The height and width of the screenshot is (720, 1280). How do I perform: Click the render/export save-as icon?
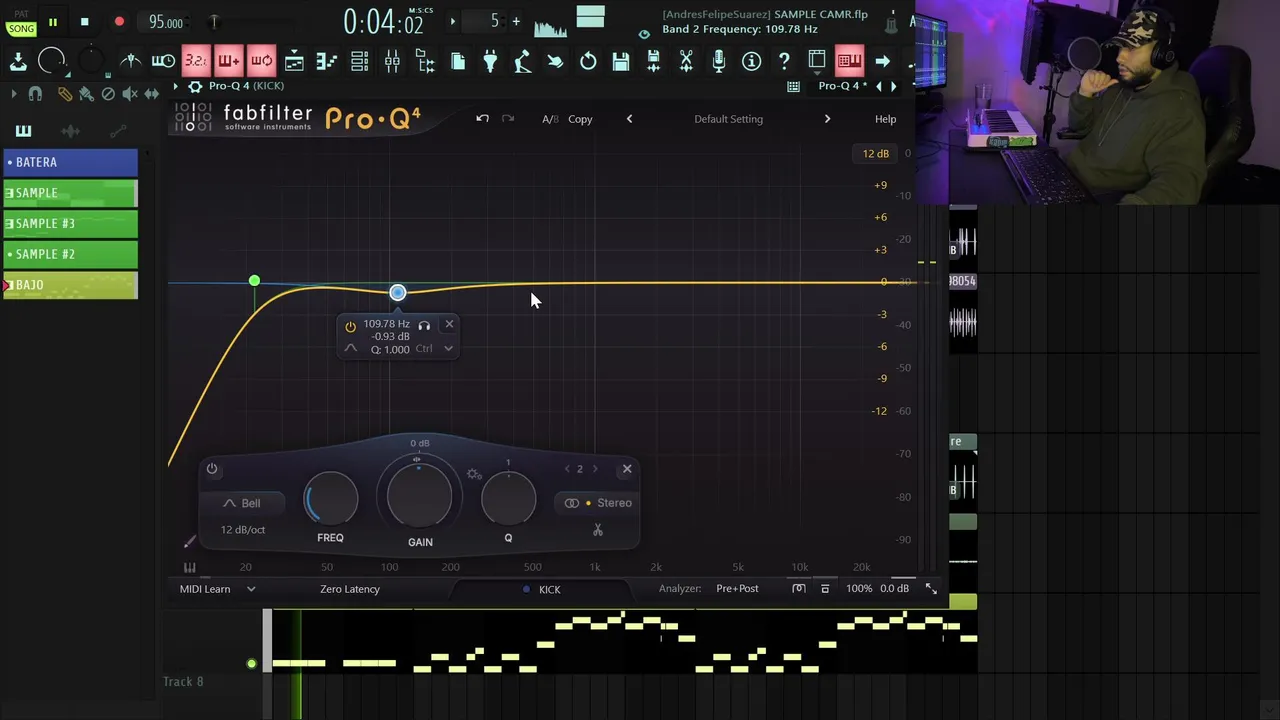tap(653, 61)
